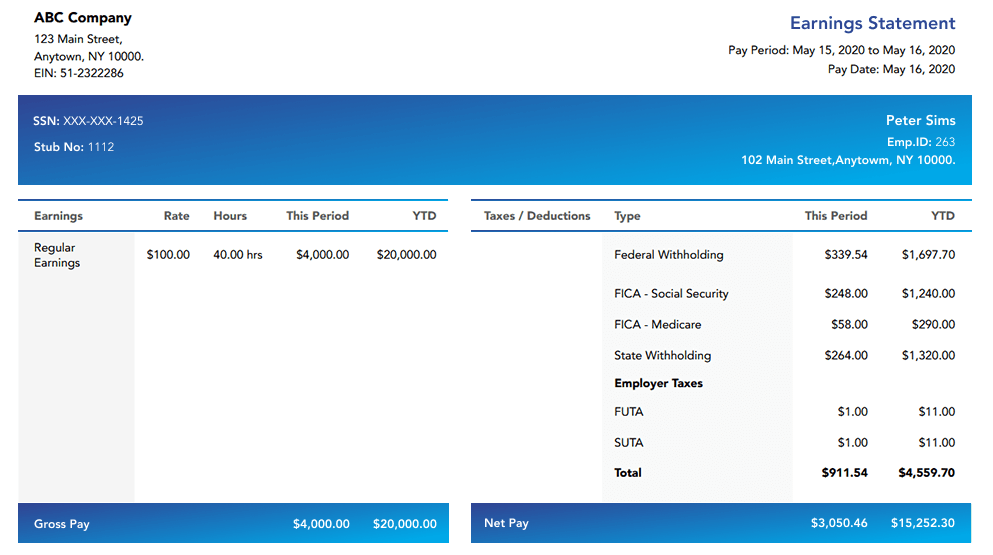Select the address line '123 Main Street,'

tap(79, 39)
